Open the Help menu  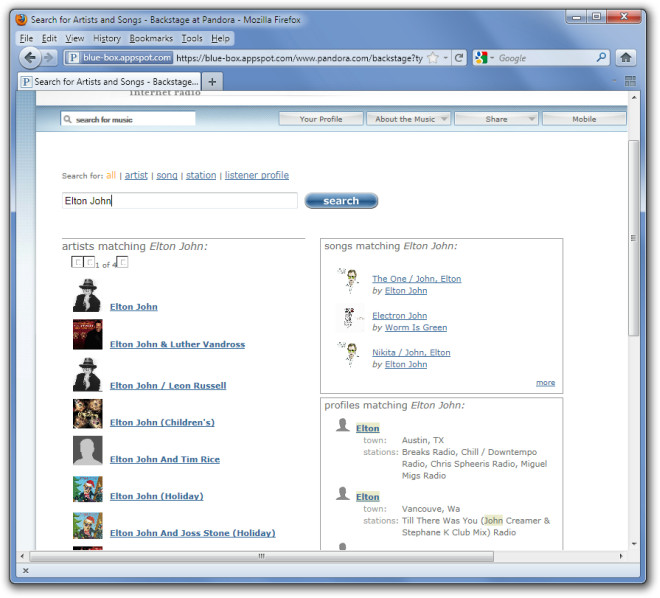[x=221, y=38]
